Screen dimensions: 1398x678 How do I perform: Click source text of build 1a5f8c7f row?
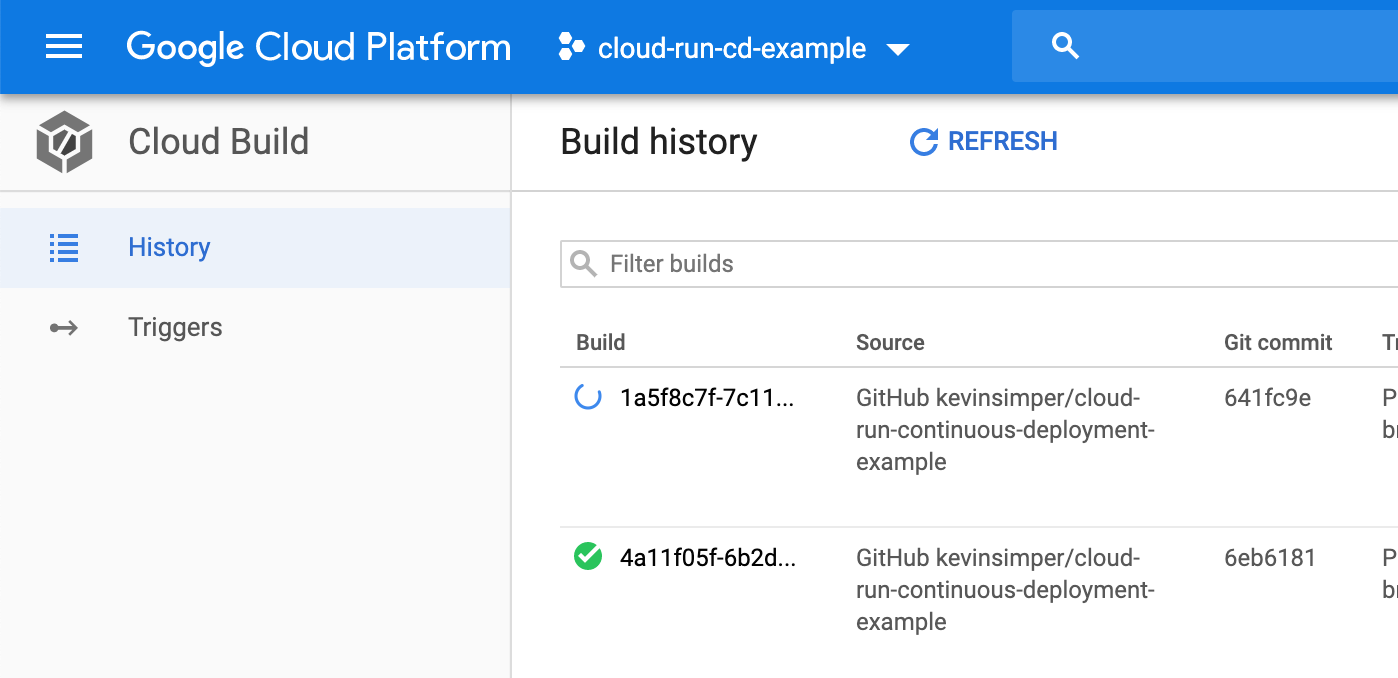pyautogui.click(x=1005, y=430)
